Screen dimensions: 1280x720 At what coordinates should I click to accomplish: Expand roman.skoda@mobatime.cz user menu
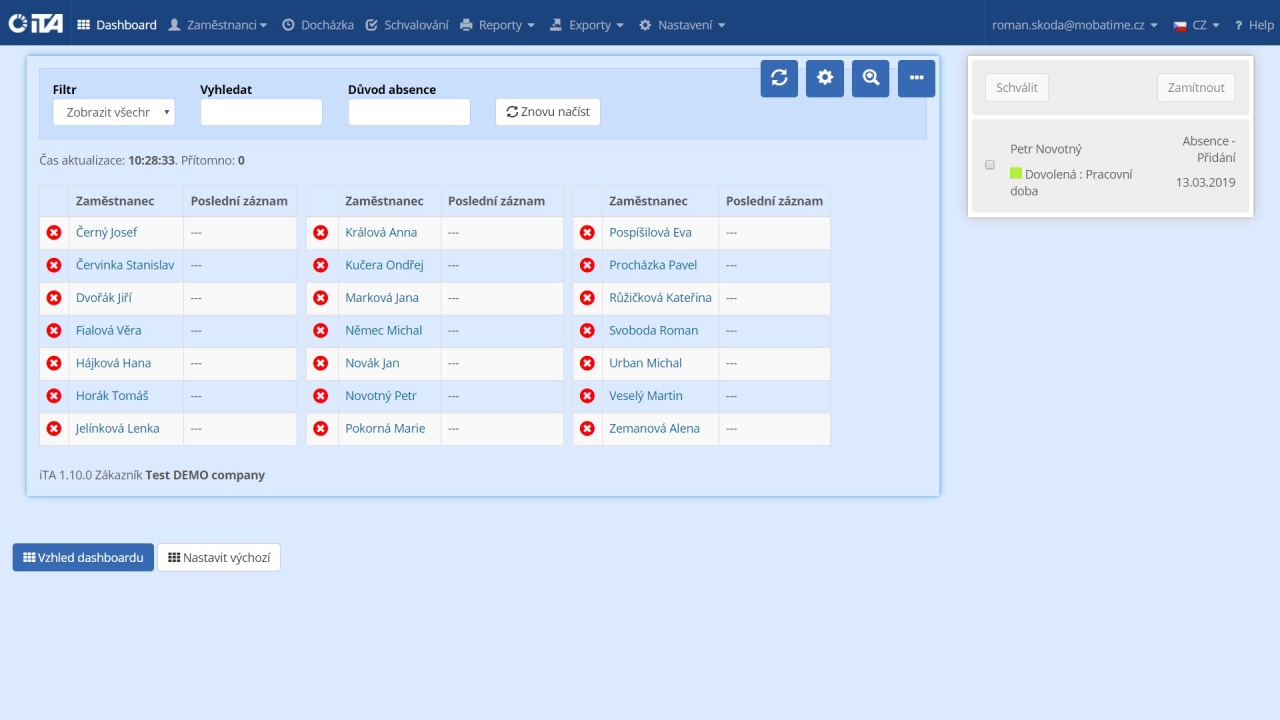pos(1074,25)
